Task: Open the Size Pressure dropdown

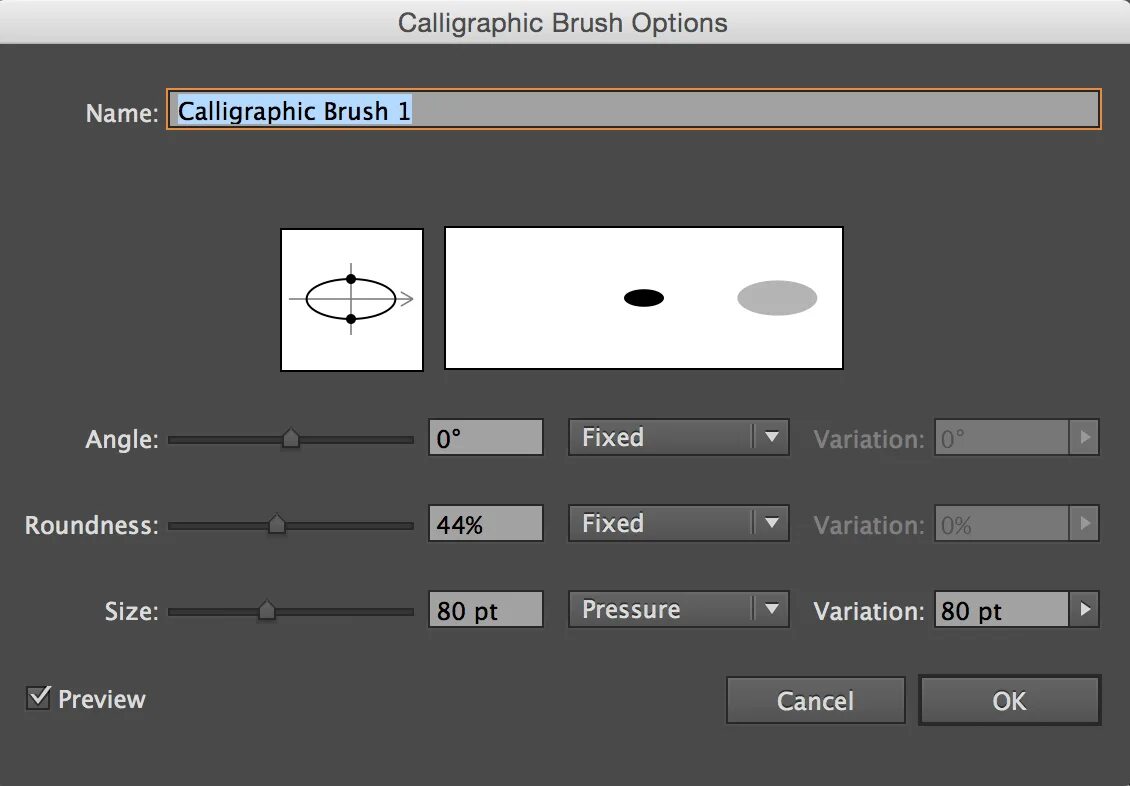Action: point(678,610)
